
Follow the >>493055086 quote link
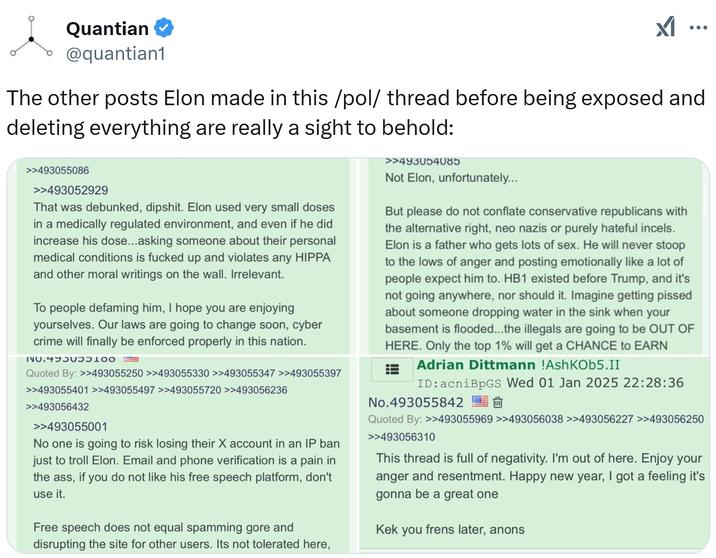[58, 170]
